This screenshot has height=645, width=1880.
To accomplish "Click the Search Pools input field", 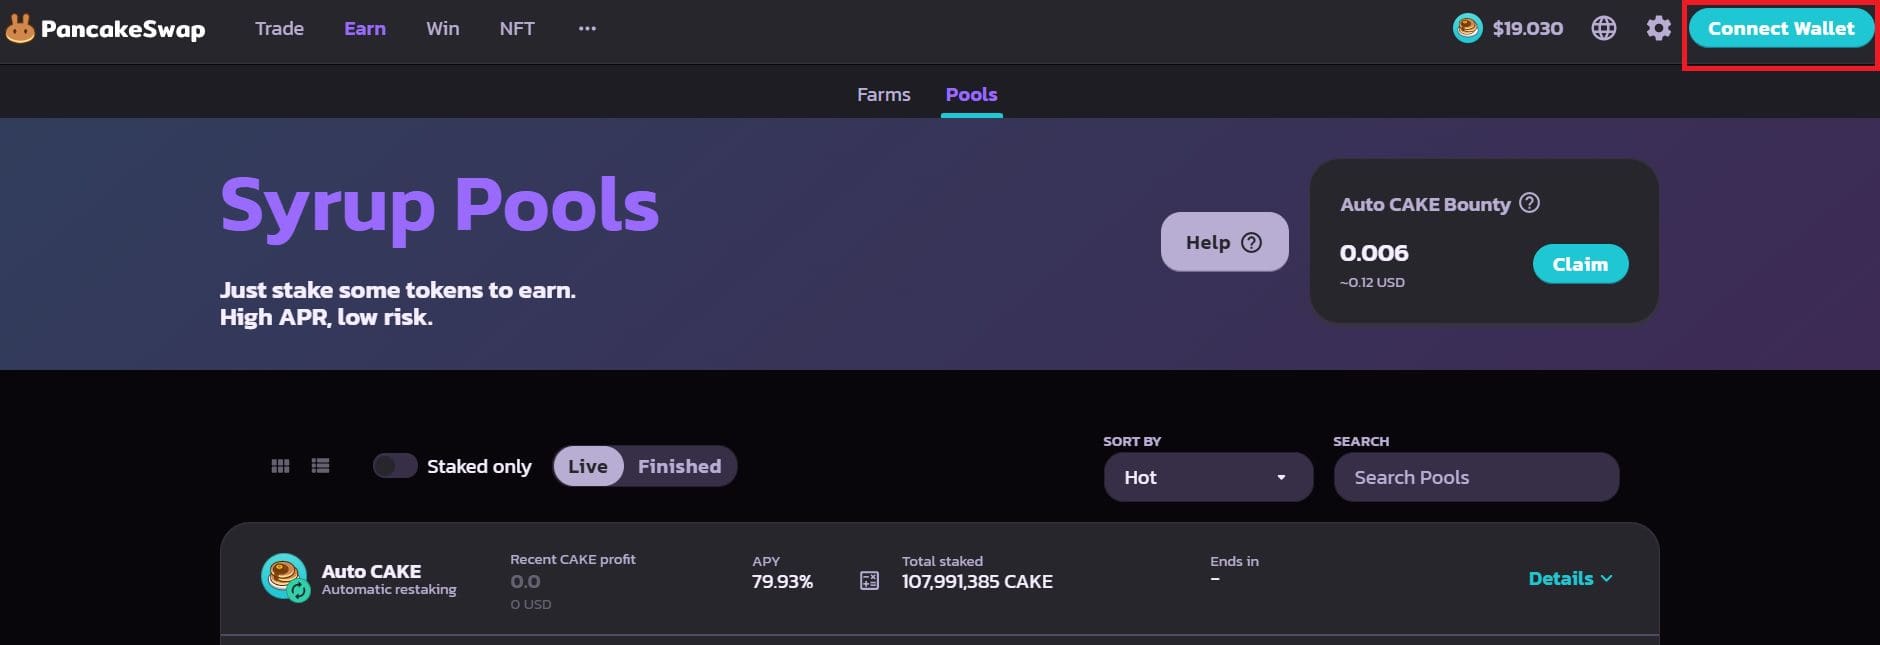I will coord(1476,477).
